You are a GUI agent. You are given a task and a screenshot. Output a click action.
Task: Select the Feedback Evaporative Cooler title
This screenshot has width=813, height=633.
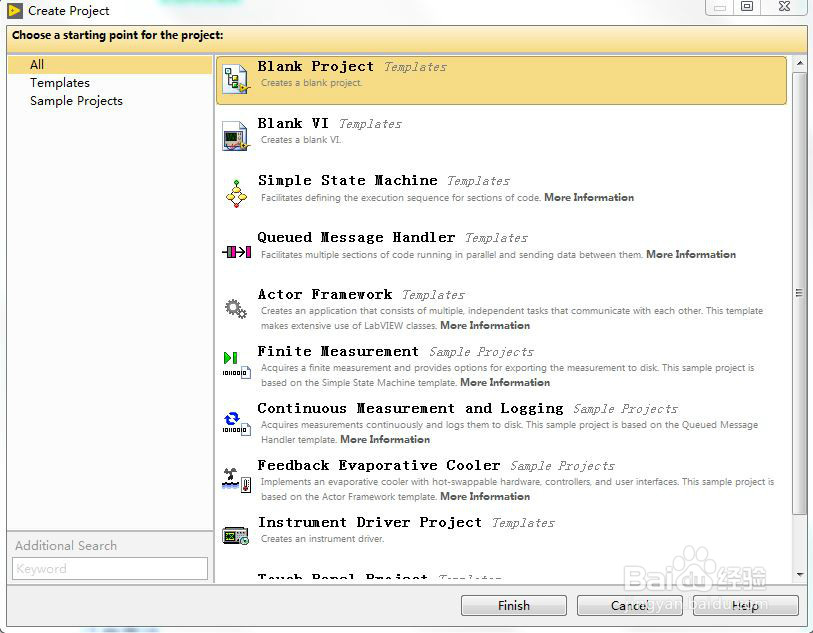coord(379,466)
